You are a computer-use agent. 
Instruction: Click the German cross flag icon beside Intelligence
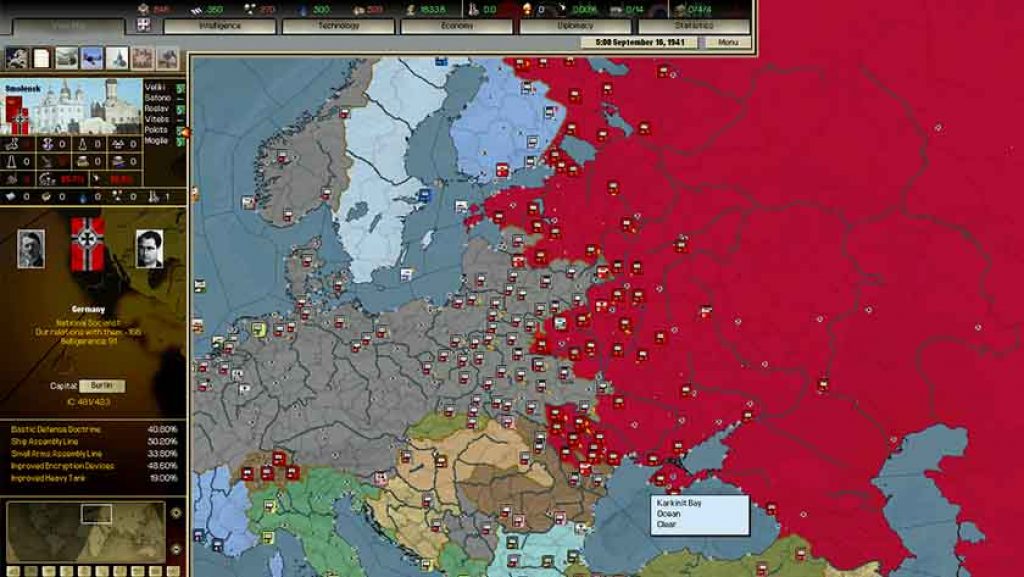144,25
